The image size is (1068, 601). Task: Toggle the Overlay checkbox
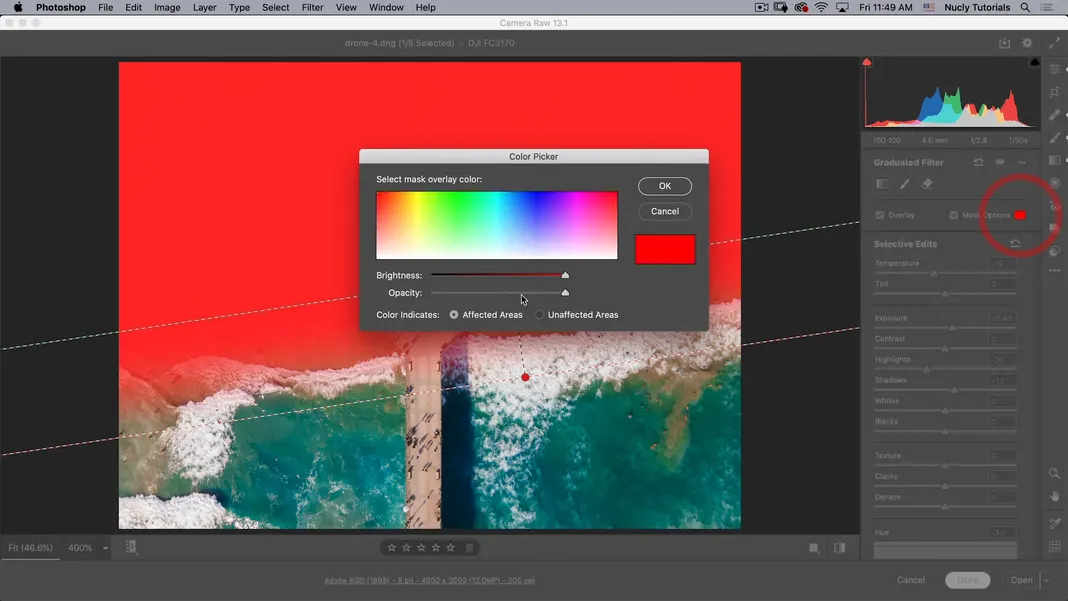point(880,215)
